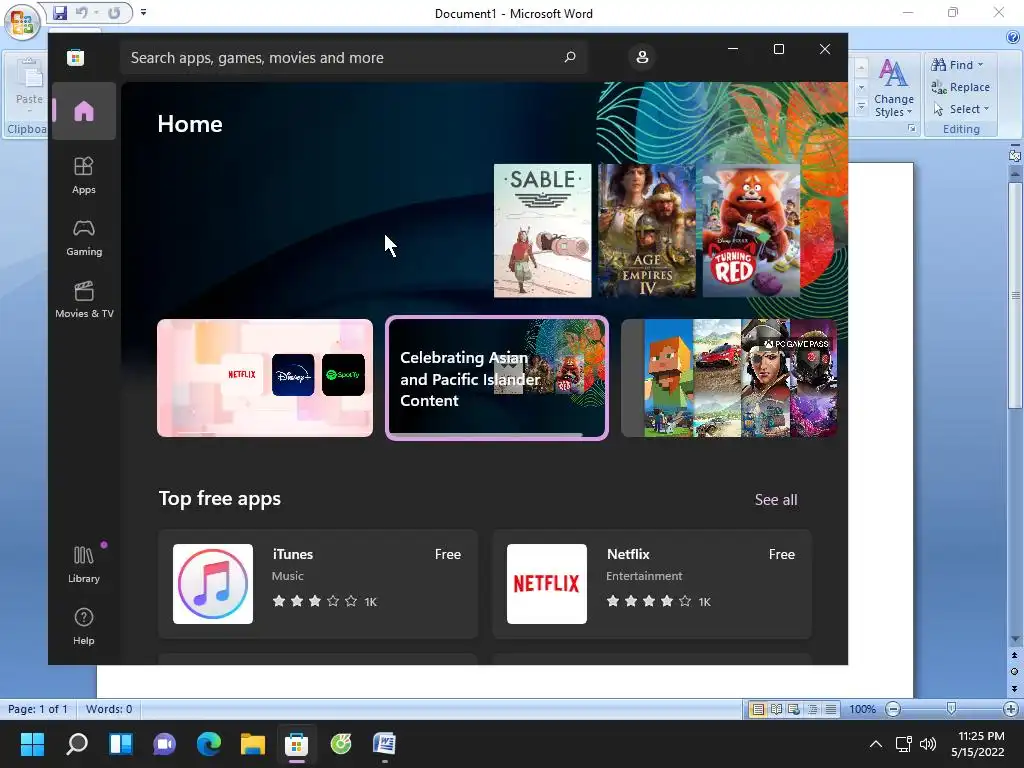Open the user account profile icon
Viewport: 1024px width, 768px height.
[x=642, y=57]
